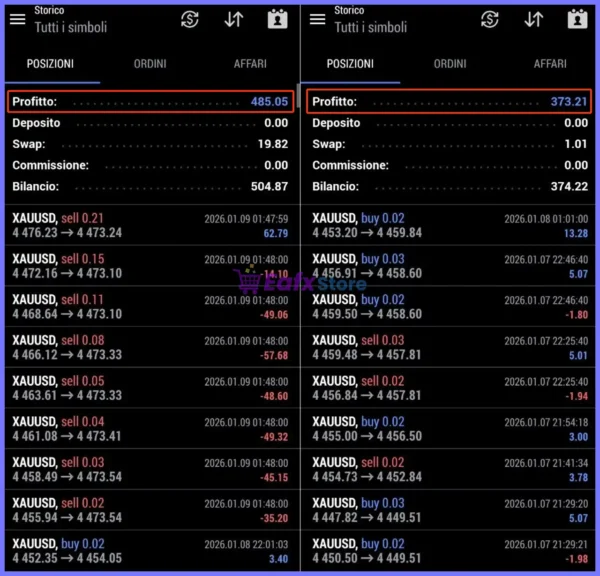Select Profitto value 373.21
Screen dimensions: 600x576
[569, 101]
